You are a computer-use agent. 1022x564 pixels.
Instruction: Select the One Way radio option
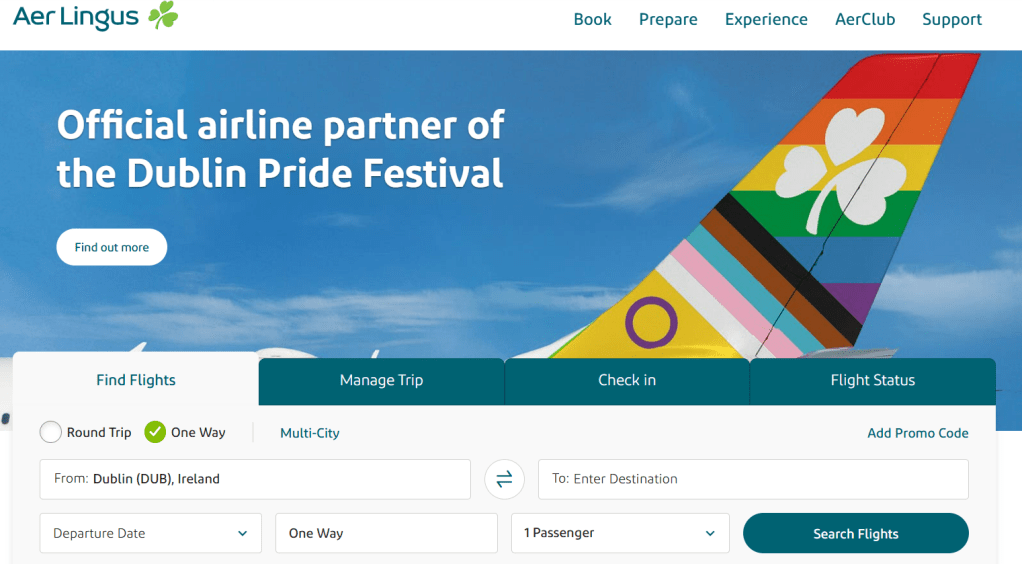(x=155, y=433)
